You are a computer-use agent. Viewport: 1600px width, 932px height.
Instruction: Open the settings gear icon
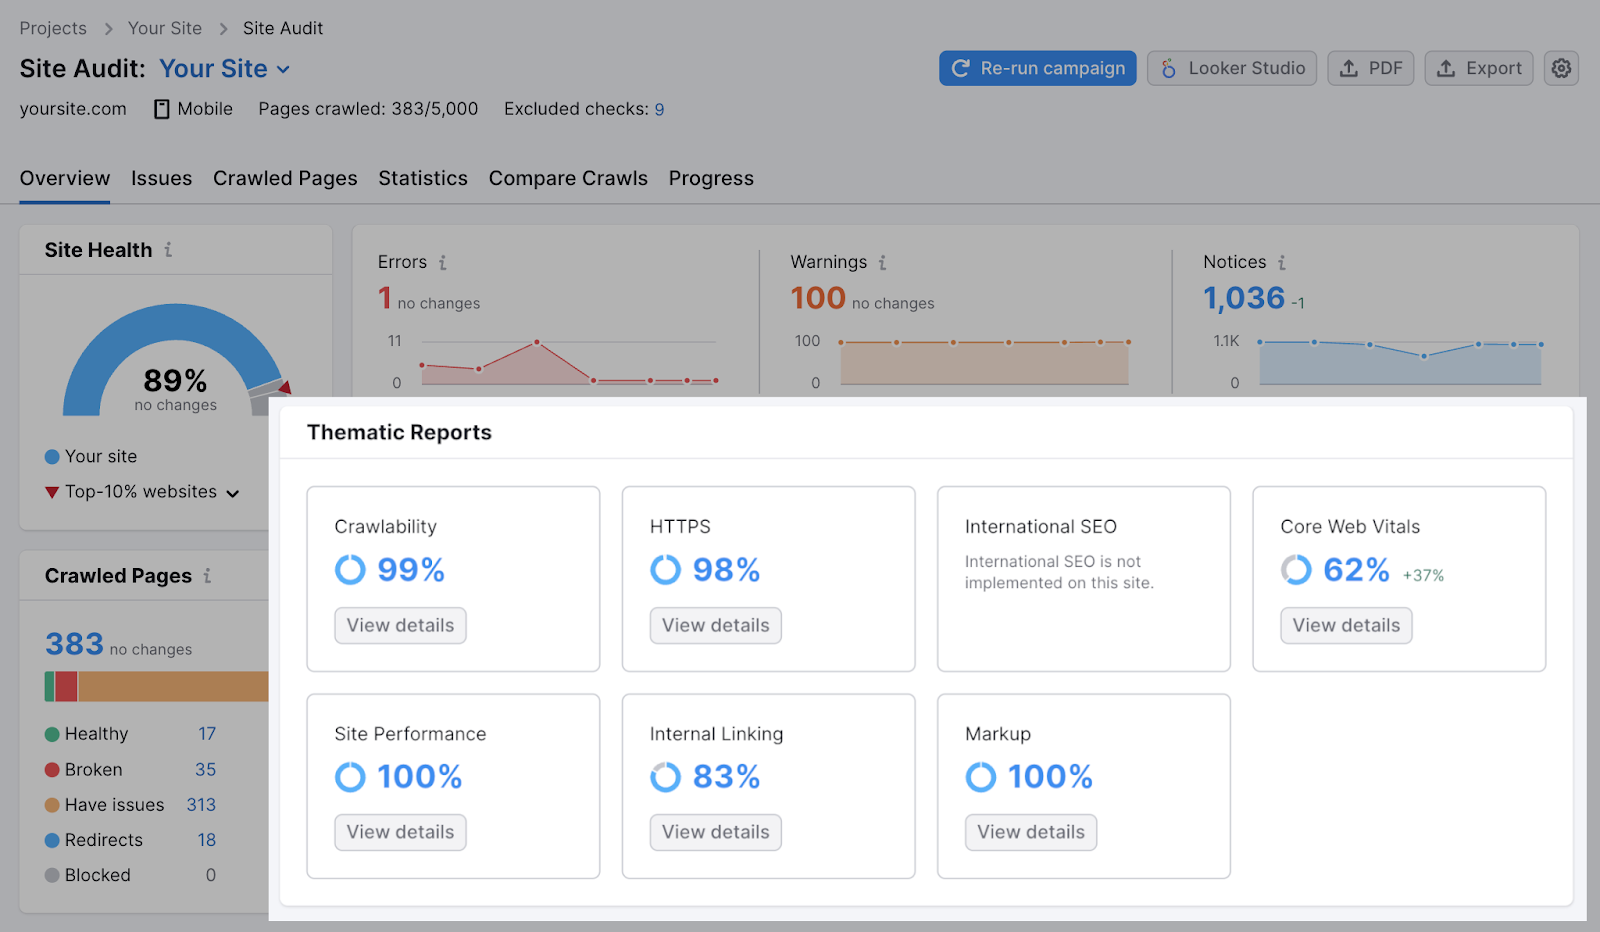pyautogui.click(x=1561, y=68)
